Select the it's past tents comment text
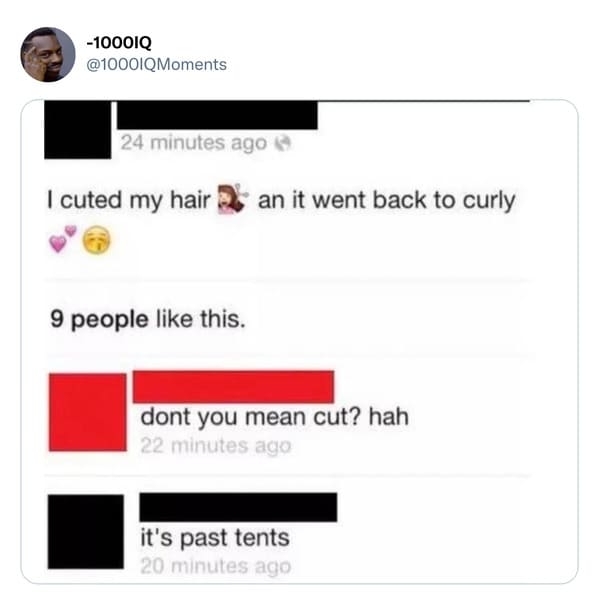 coord(215,538)
